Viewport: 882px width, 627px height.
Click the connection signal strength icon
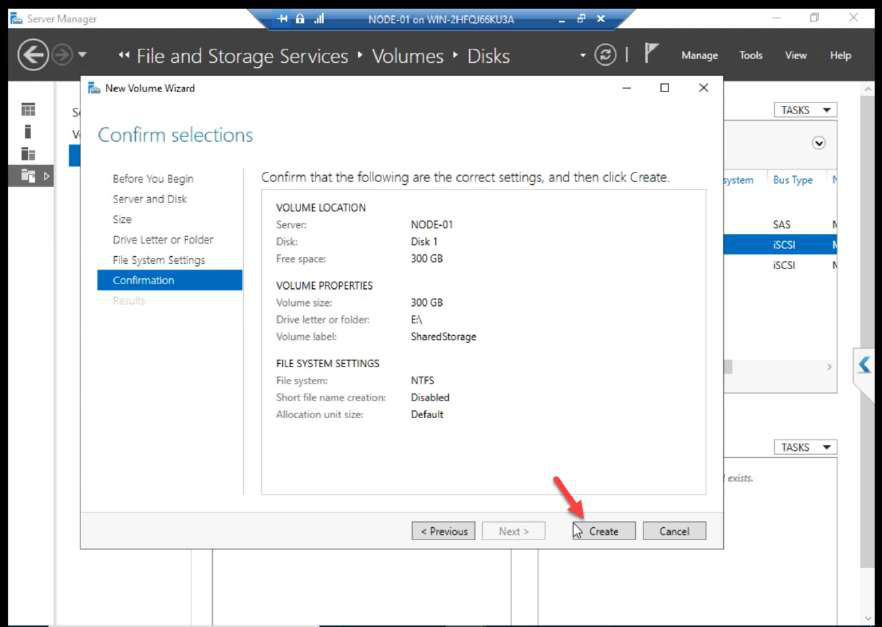click(319, 19)
